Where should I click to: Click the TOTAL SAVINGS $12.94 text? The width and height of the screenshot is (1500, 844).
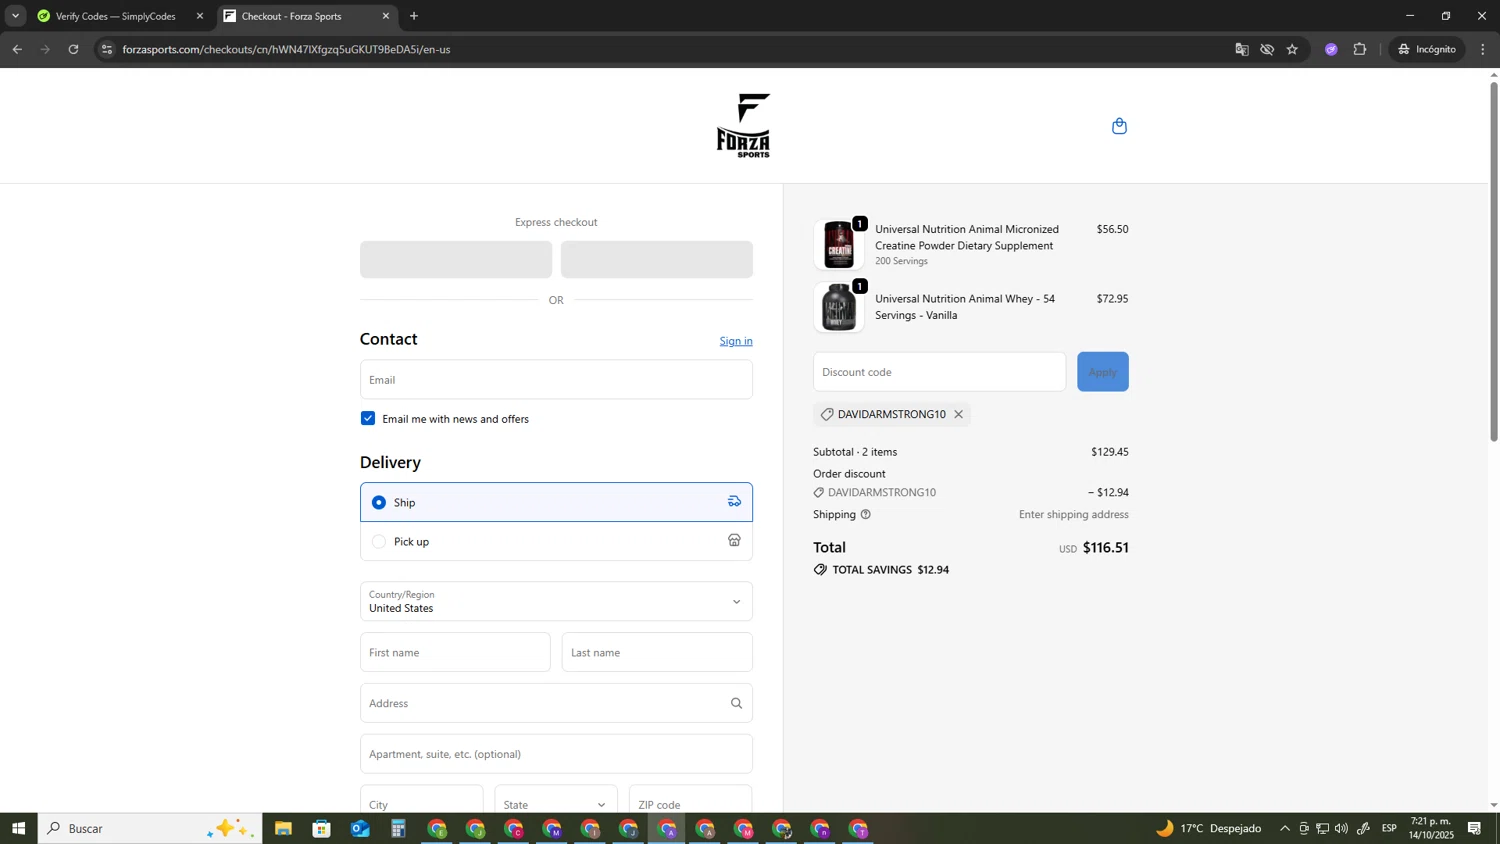(x=891, y=570)
